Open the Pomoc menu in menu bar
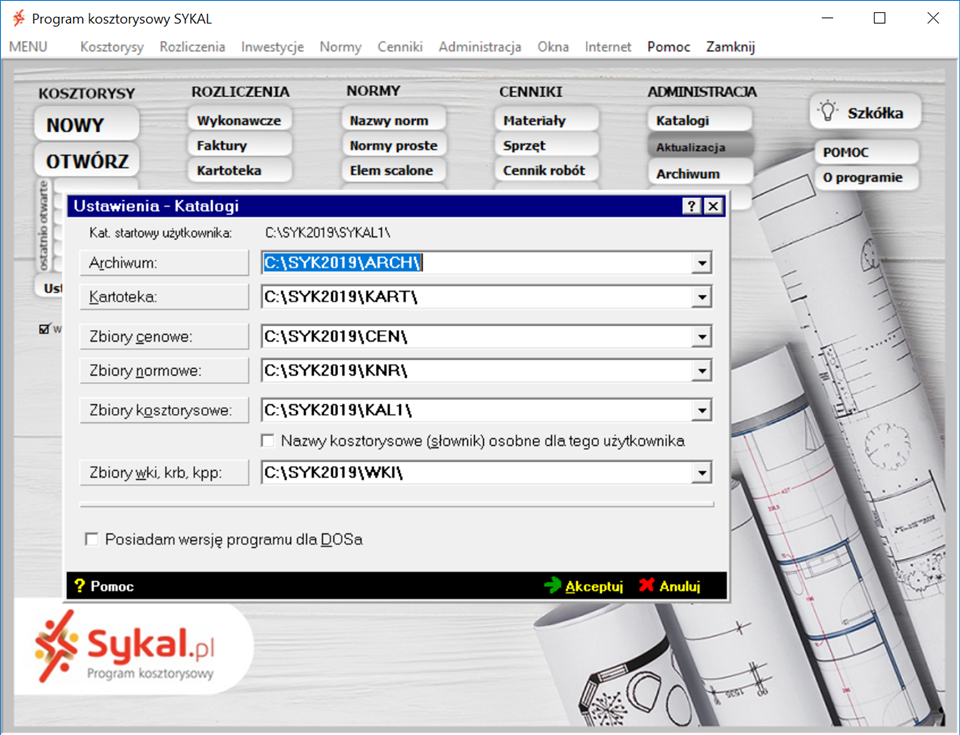The width and height of the screenshot is (960, 735). (669, 47)
